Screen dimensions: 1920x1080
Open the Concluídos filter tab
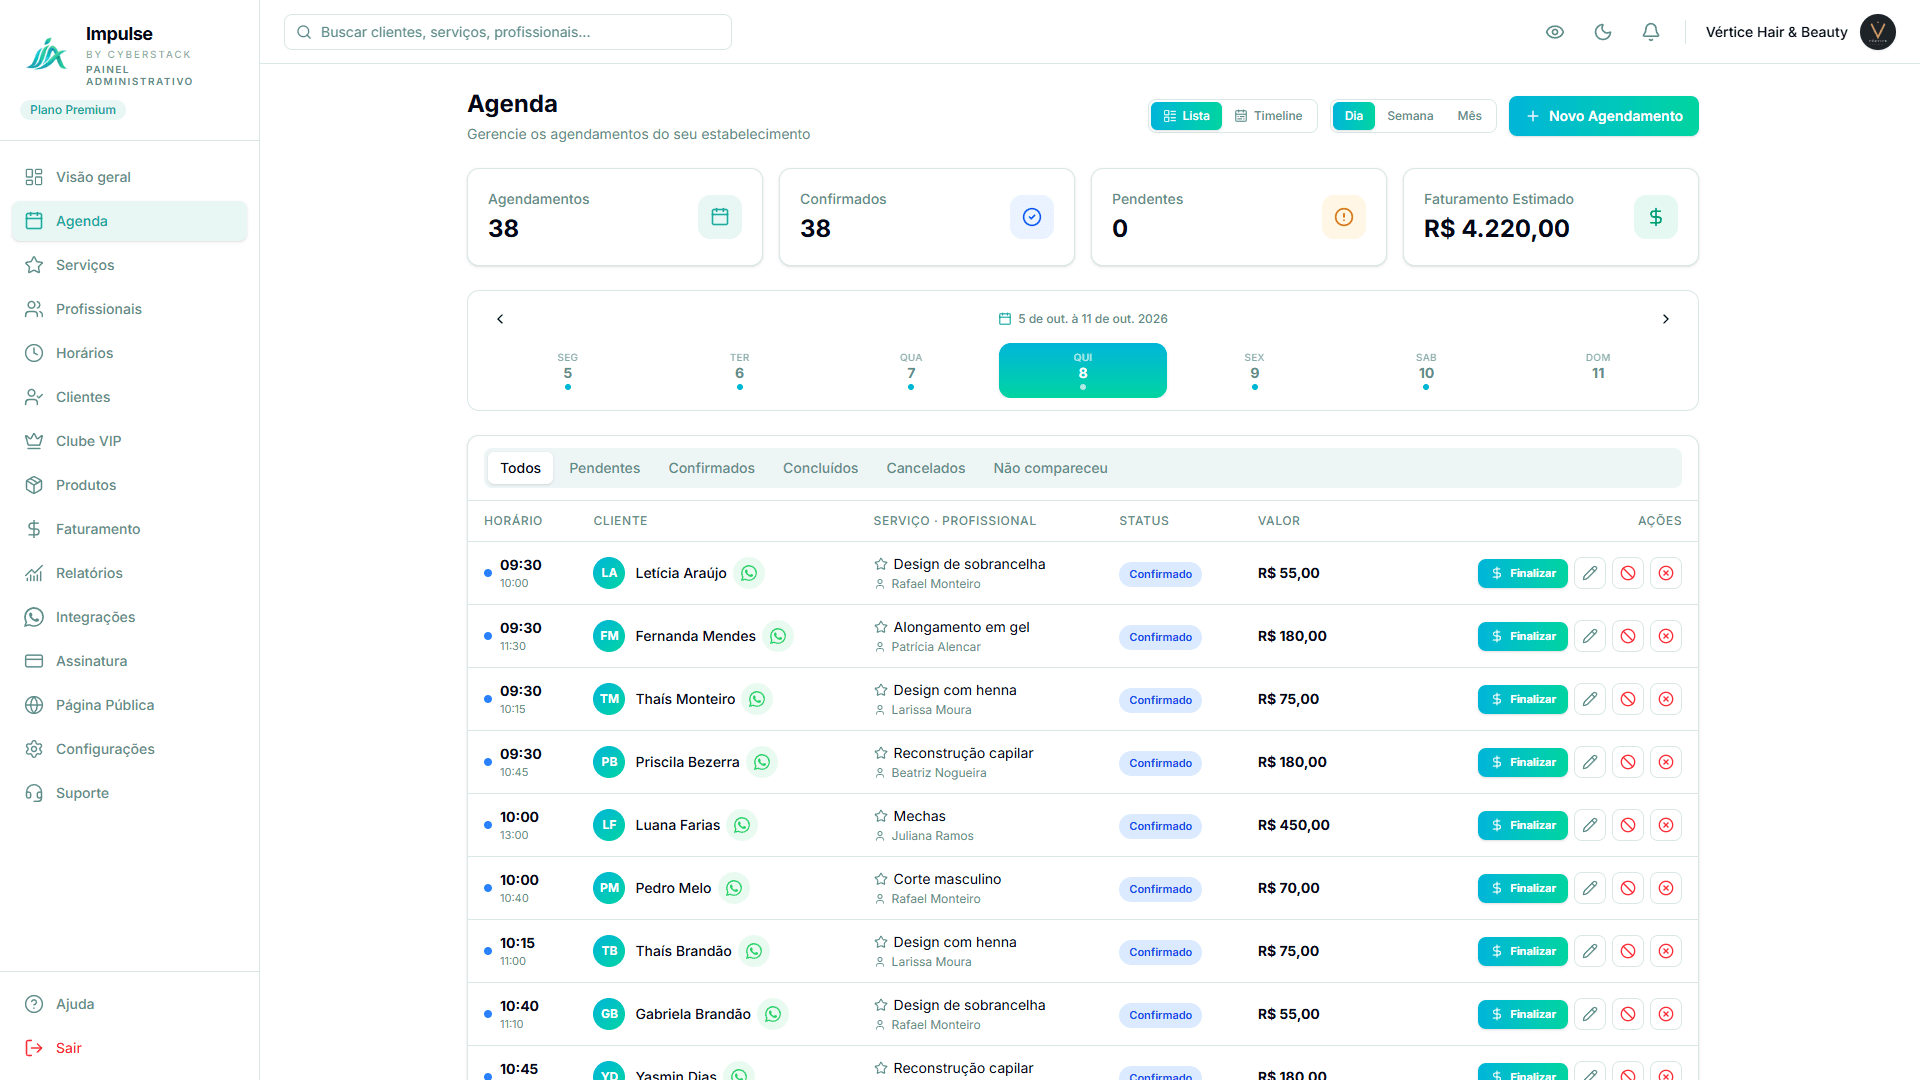(x=820, y=468)
